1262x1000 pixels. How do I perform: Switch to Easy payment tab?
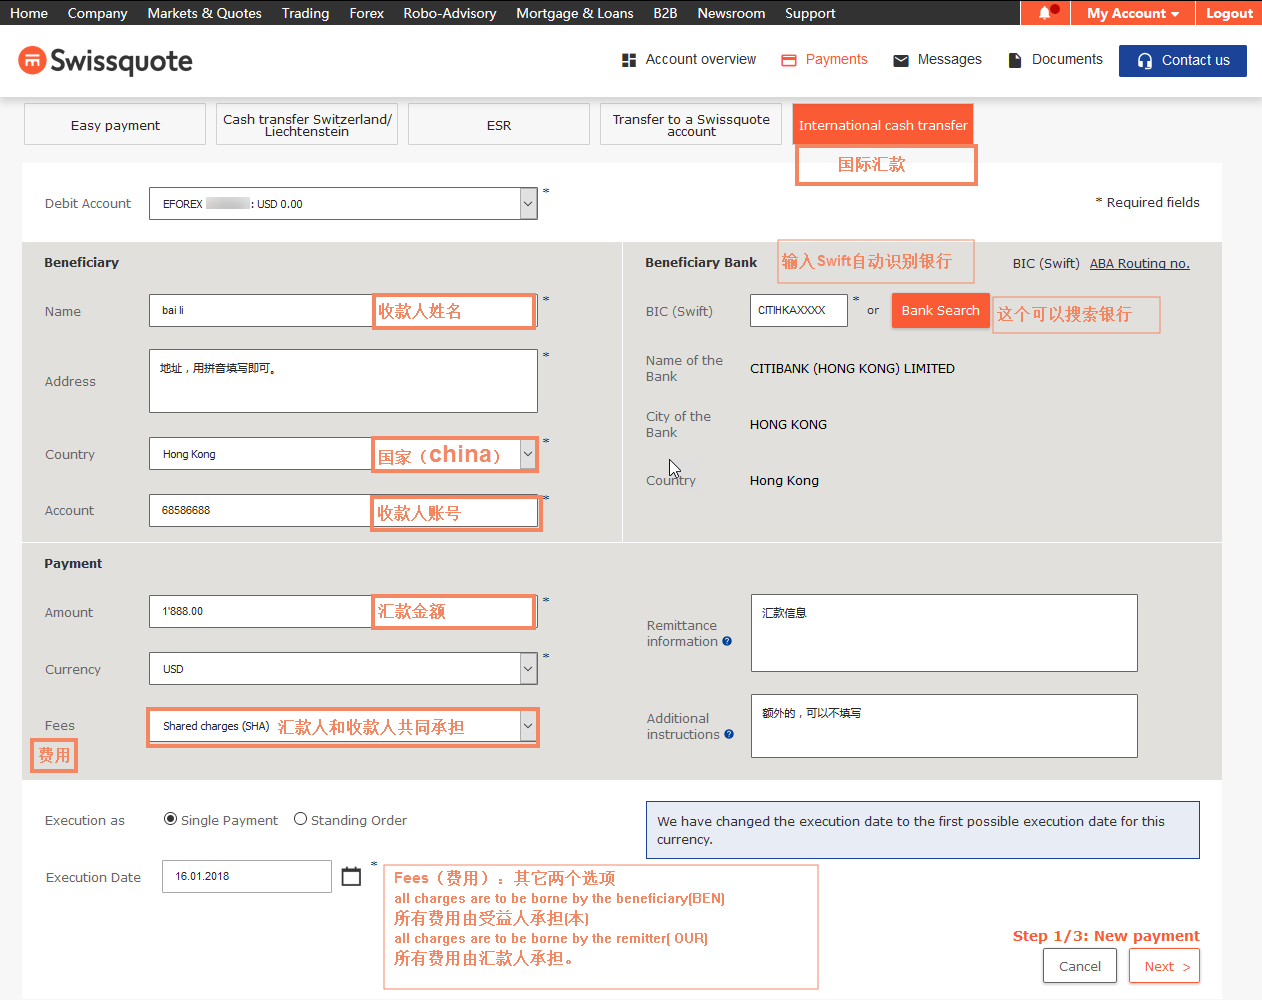pyautogui.click(x=115, y=125)
